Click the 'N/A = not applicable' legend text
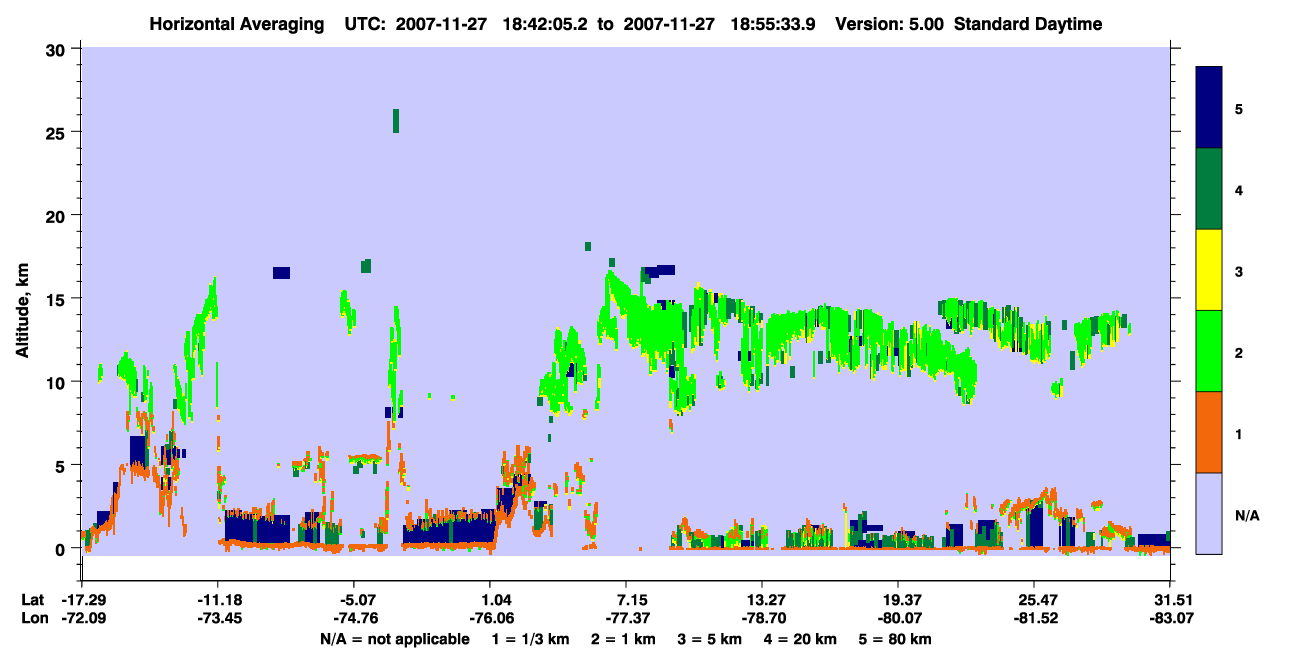This screenshot has width=1300, height=667. click(394, 639)
